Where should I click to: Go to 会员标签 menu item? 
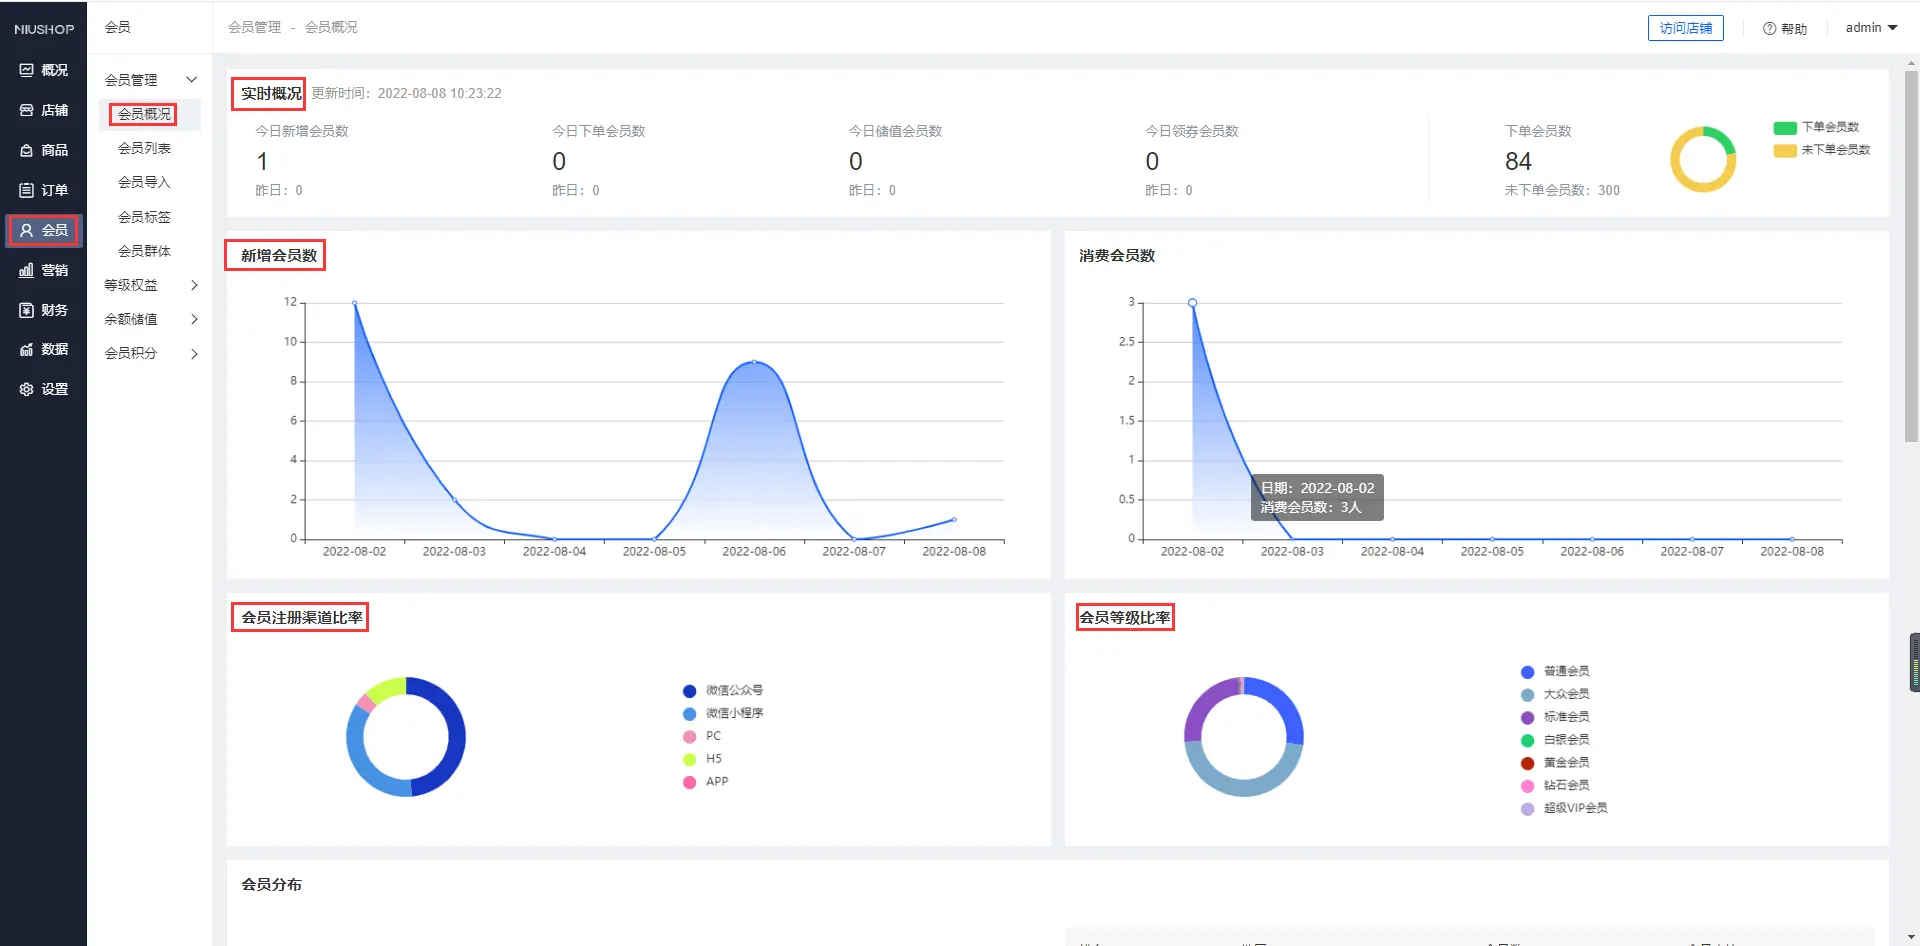[144, 217]
